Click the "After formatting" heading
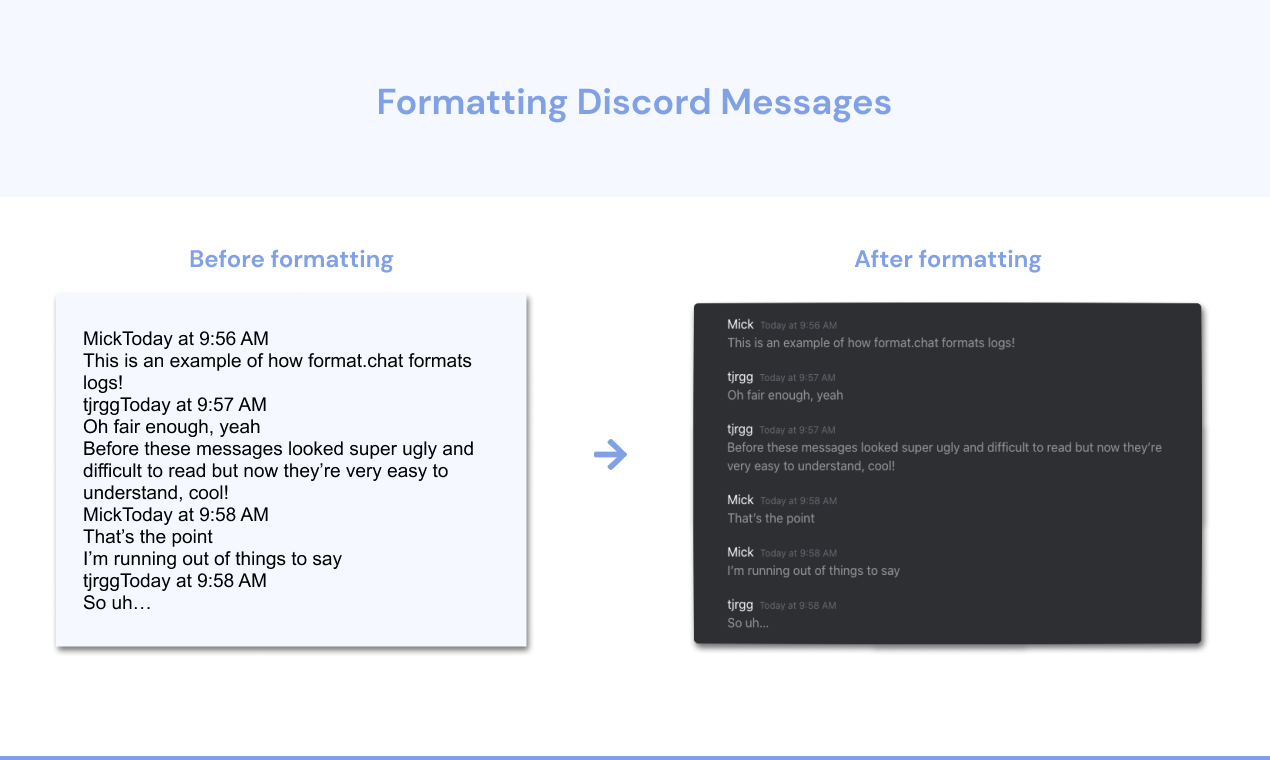The height and width of the screenshot is (760, 1270). (x=948, y=260)
